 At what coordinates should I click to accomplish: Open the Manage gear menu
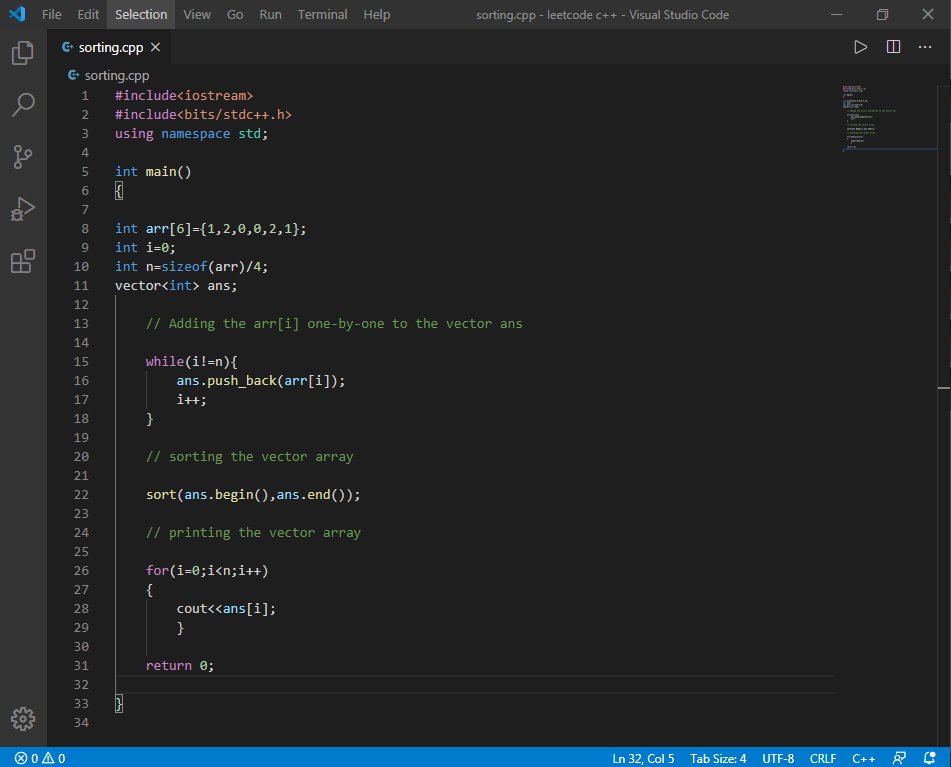[23, 718]
